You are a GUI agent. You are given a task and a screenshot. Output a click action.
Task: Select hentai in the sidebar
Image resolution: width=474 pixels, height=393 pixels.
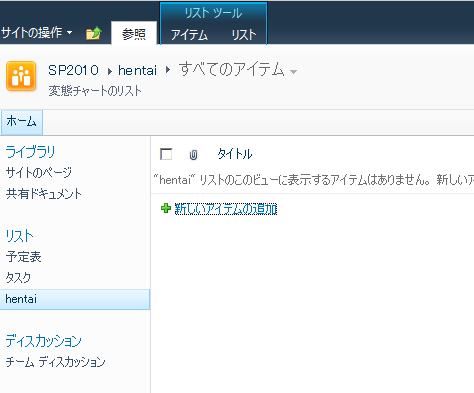75,299
